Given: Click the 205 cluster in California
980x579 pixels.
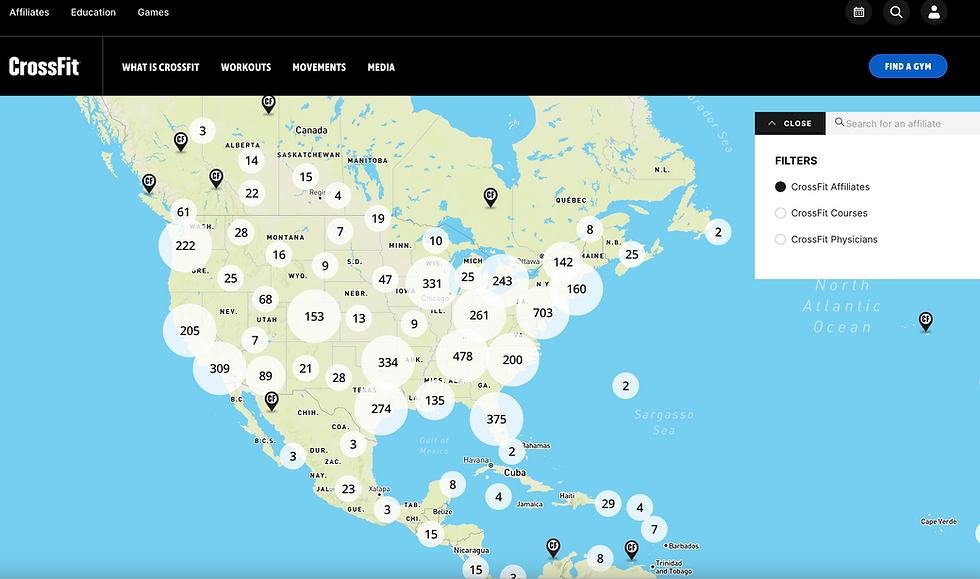Looking at the screenshot, I should [x=189, y=331].
